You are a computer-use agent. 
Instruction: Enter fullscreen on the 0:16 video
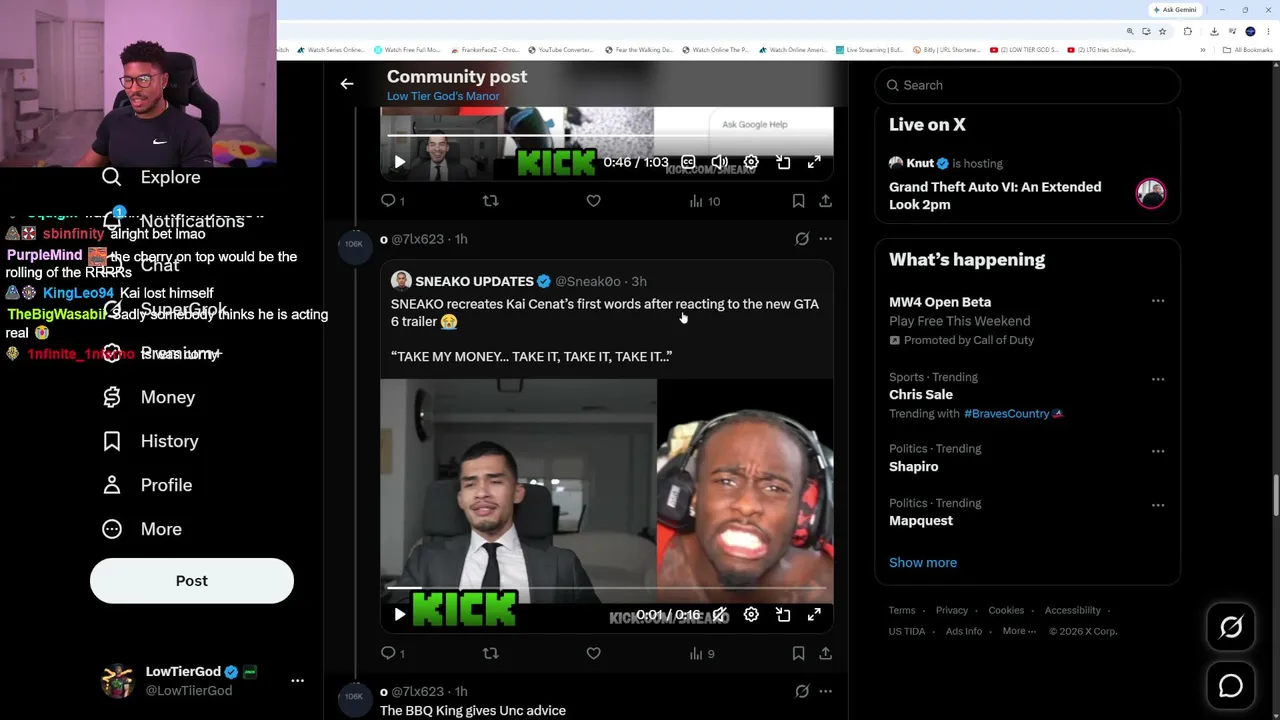814,615
